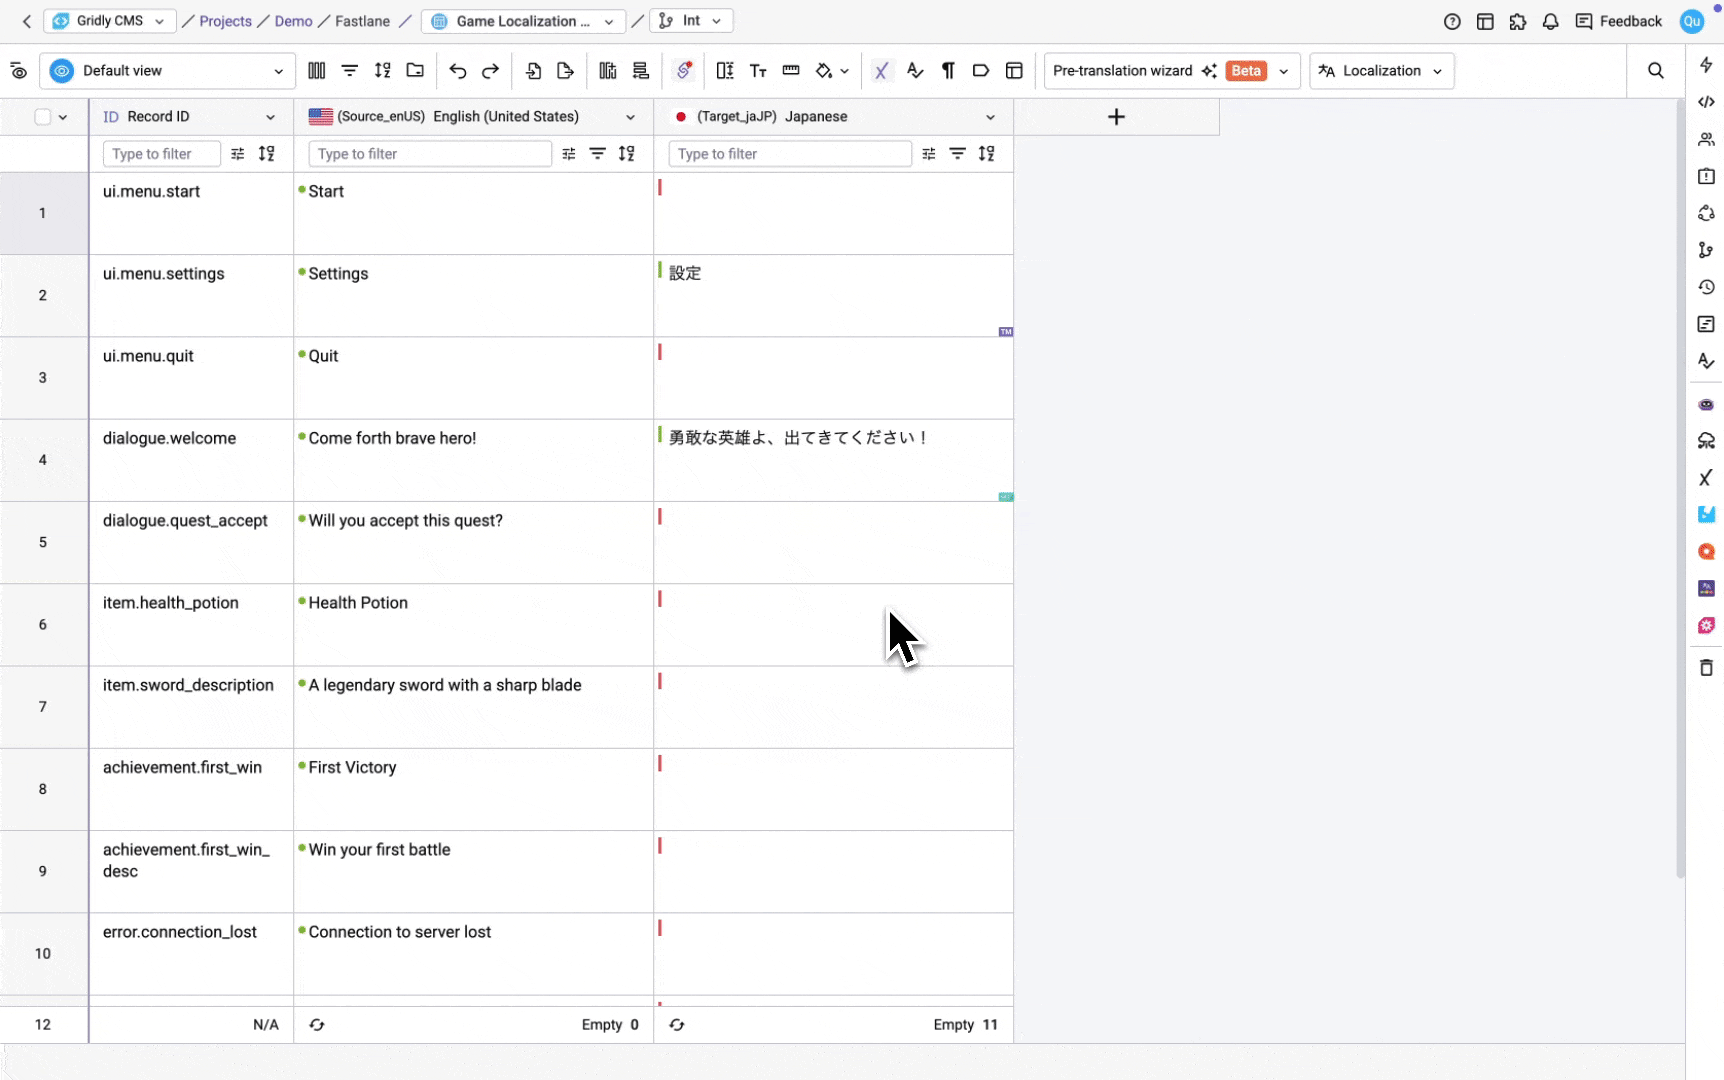The image size is (1724, 1080).
Task: Click the trash icon in right sidebar
Action: (x=1707, y=667)
